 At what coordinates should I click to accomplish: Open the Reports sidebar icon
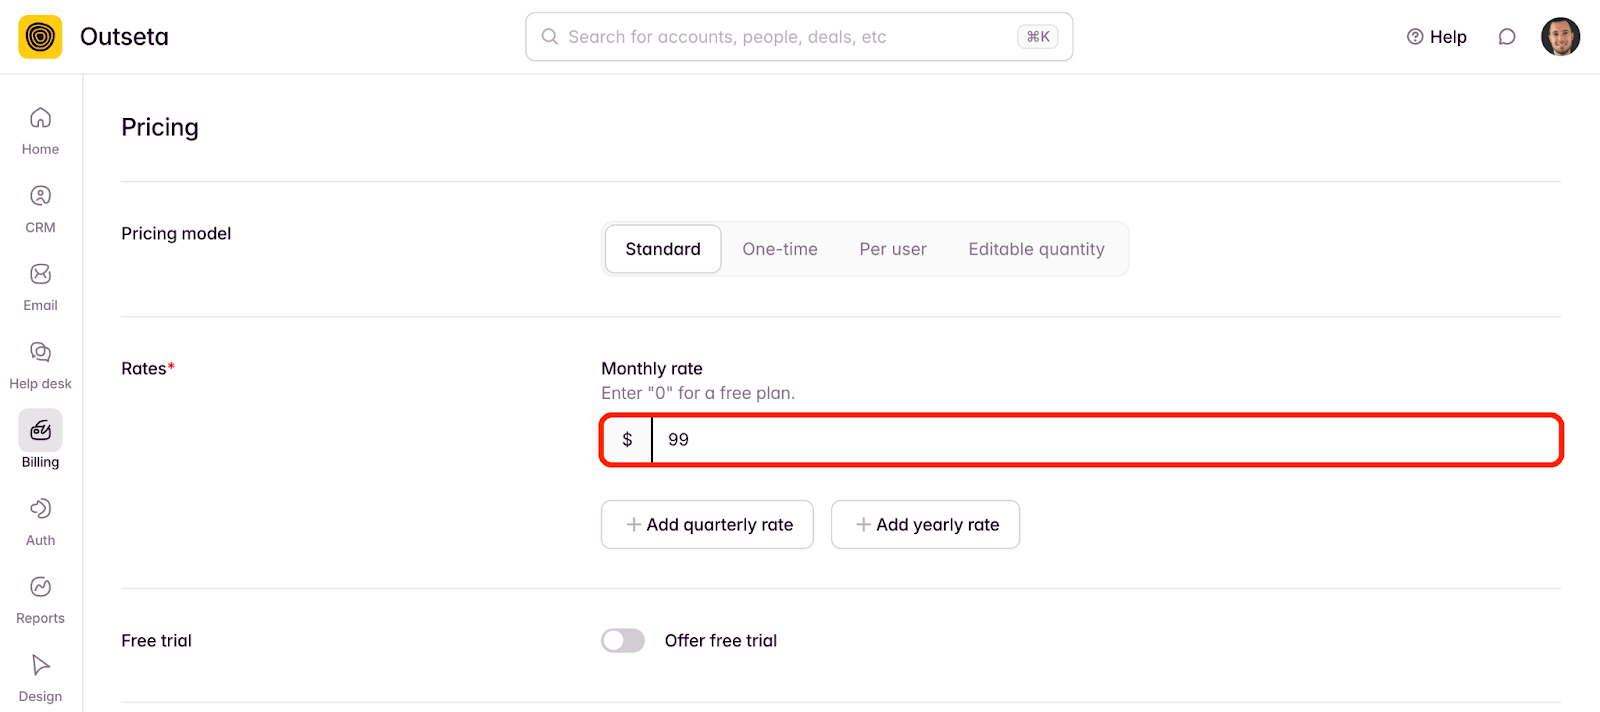coord(40,586)
